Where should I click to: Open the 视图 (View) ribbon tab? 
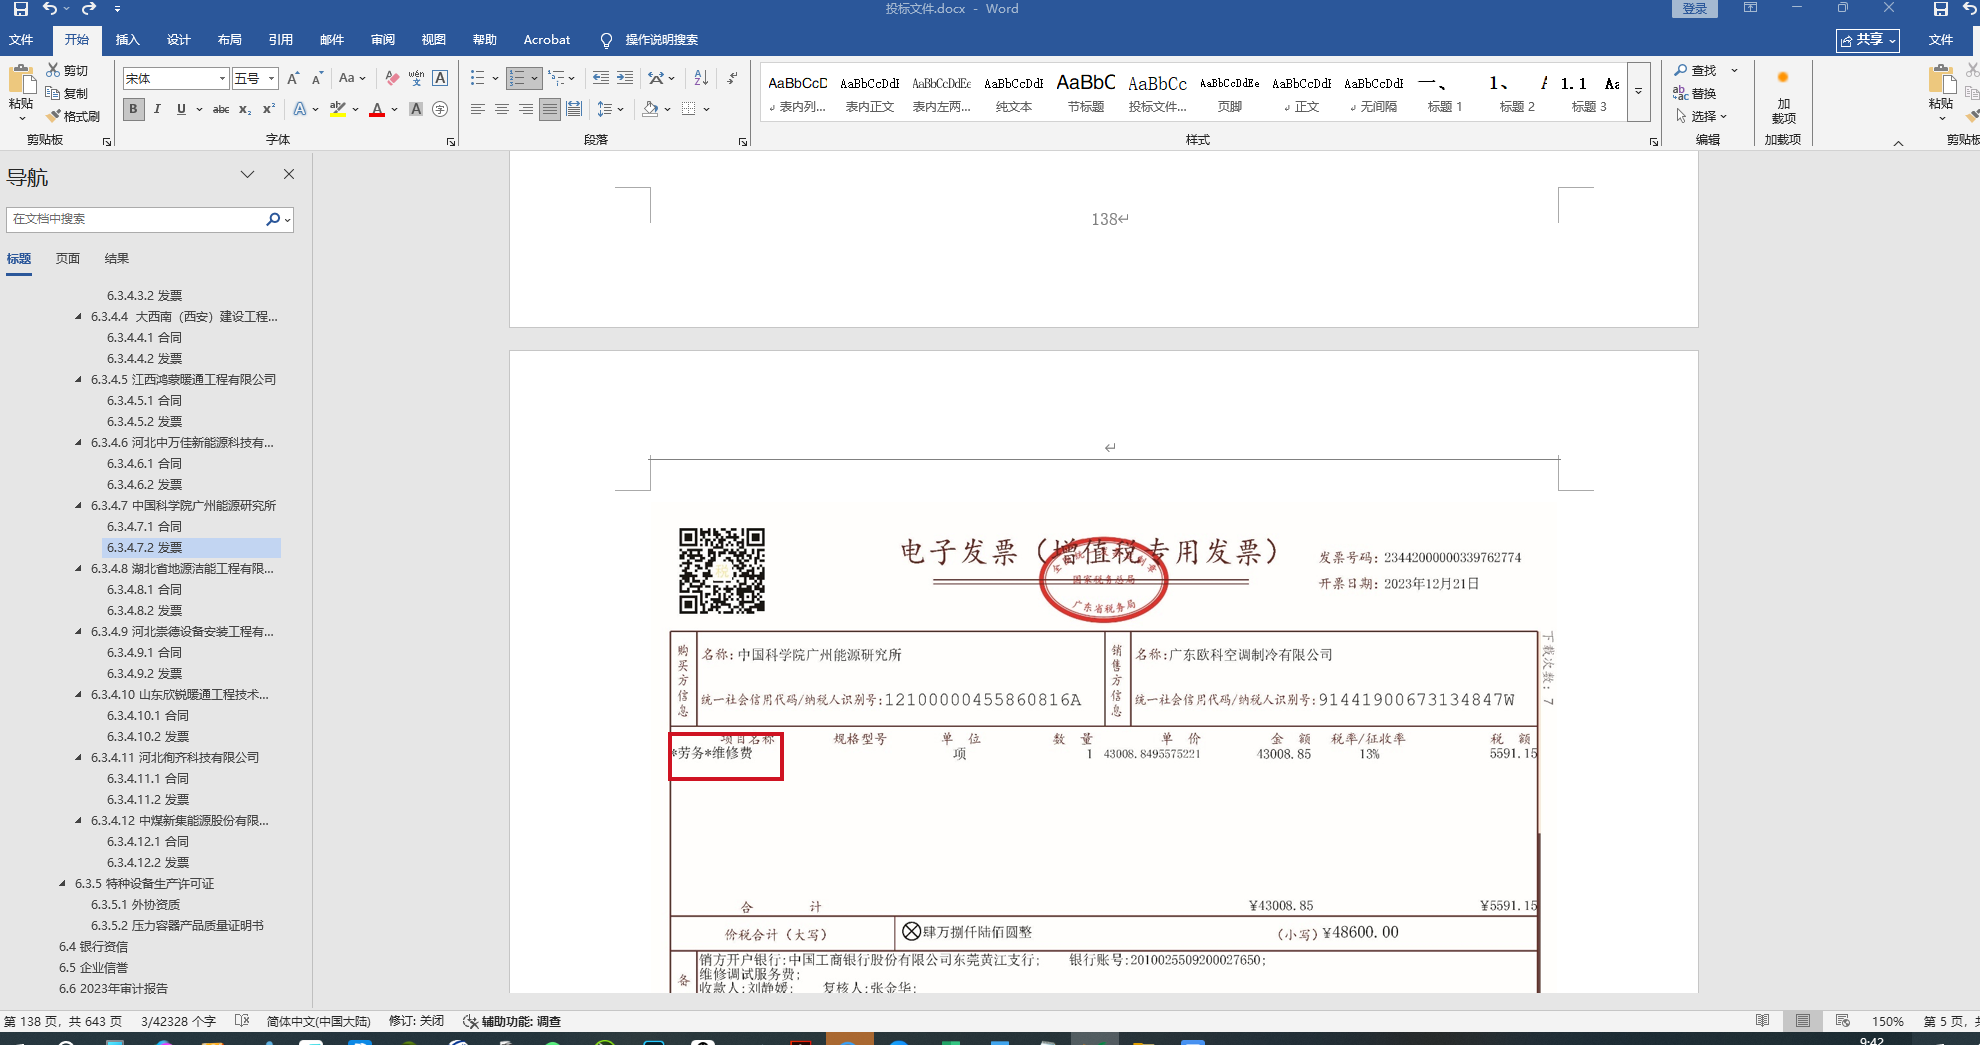pos(433,40)
